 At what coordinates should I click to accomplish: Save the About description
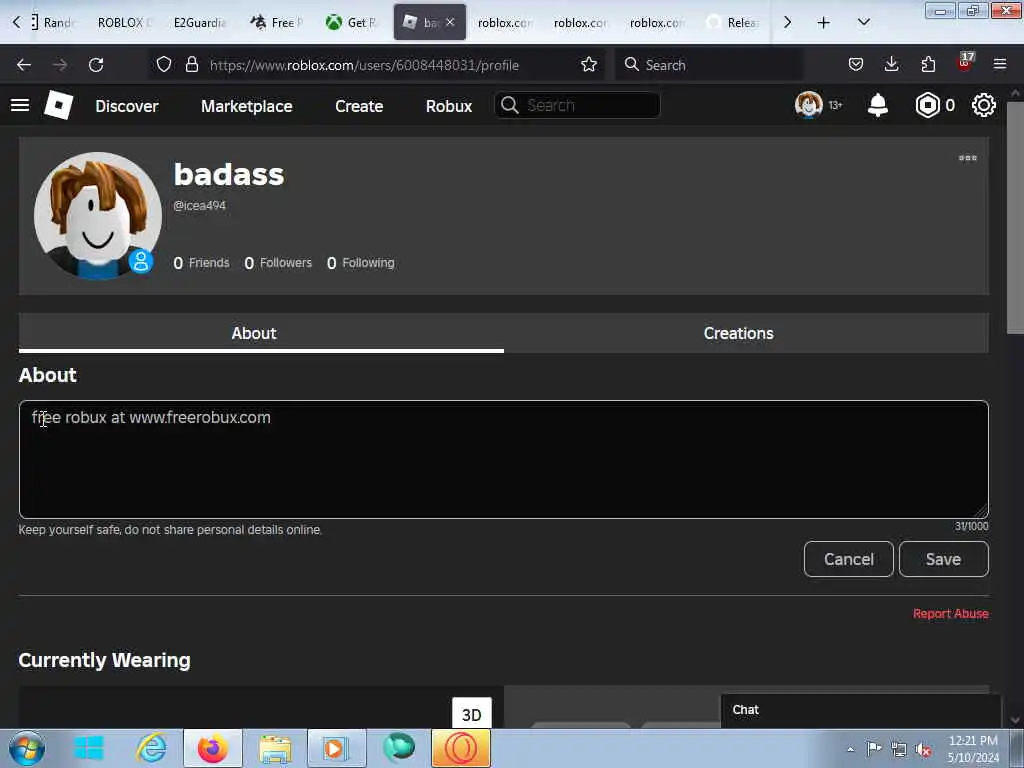[943, 559]
